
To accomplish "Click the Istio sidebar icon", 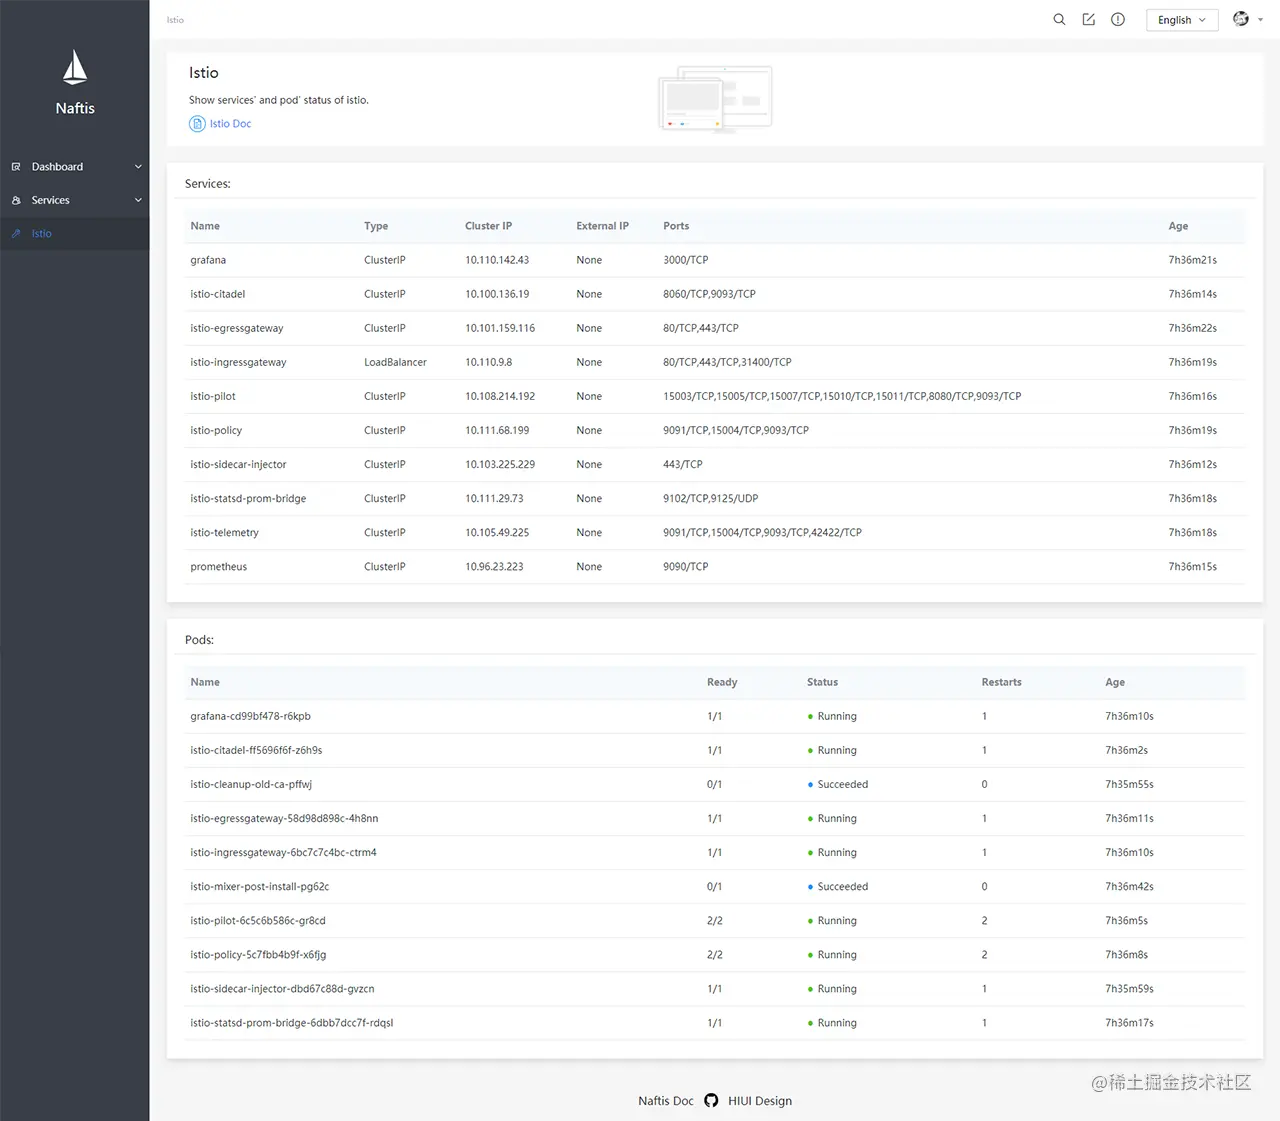I will pyautogui.click(x=16, y=234).
